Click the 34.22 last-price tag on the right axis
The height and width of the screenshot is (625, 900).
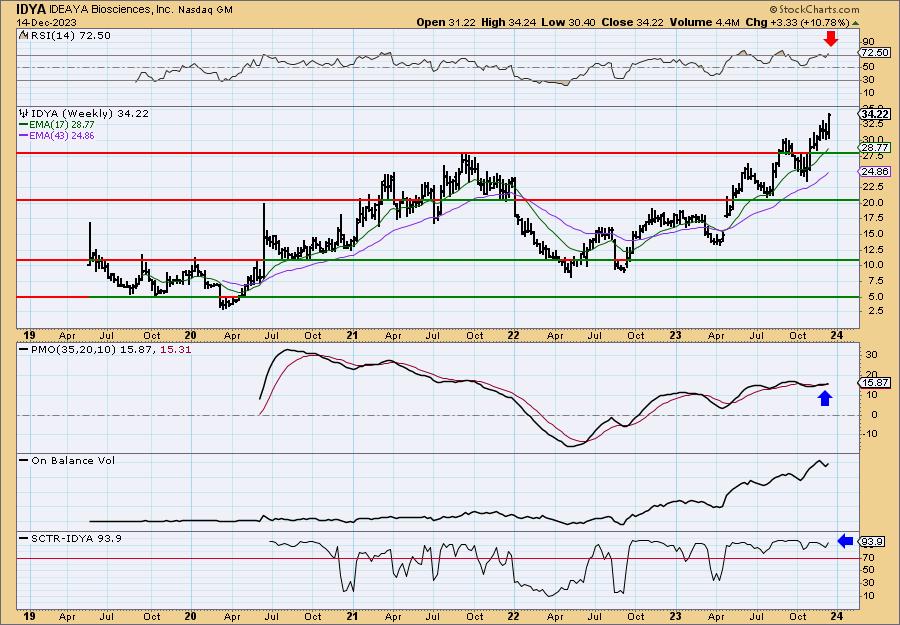(x=875, y=114)
